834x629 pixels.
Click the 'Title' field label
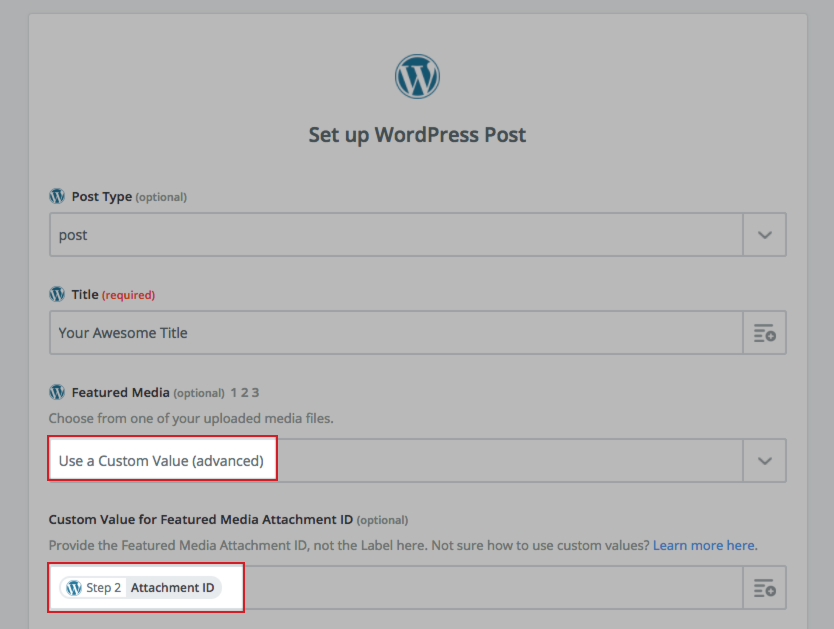pyautogui.click(x=85, y=295)
